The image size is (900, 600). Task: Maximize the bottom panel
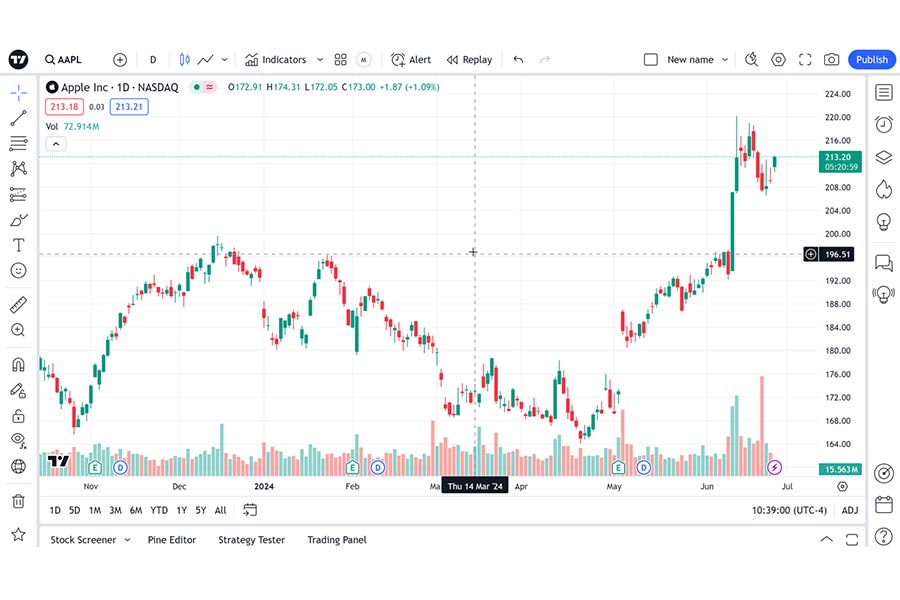coord(852,539)
